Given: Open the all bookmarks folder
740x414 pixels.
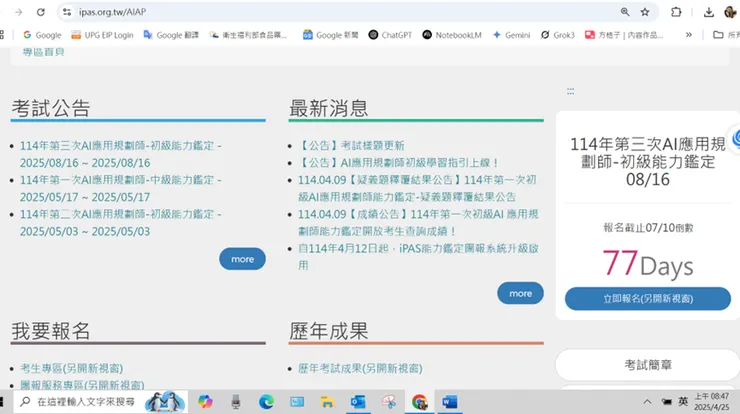Looking at the screenshot, I should (x=726, y=35).
